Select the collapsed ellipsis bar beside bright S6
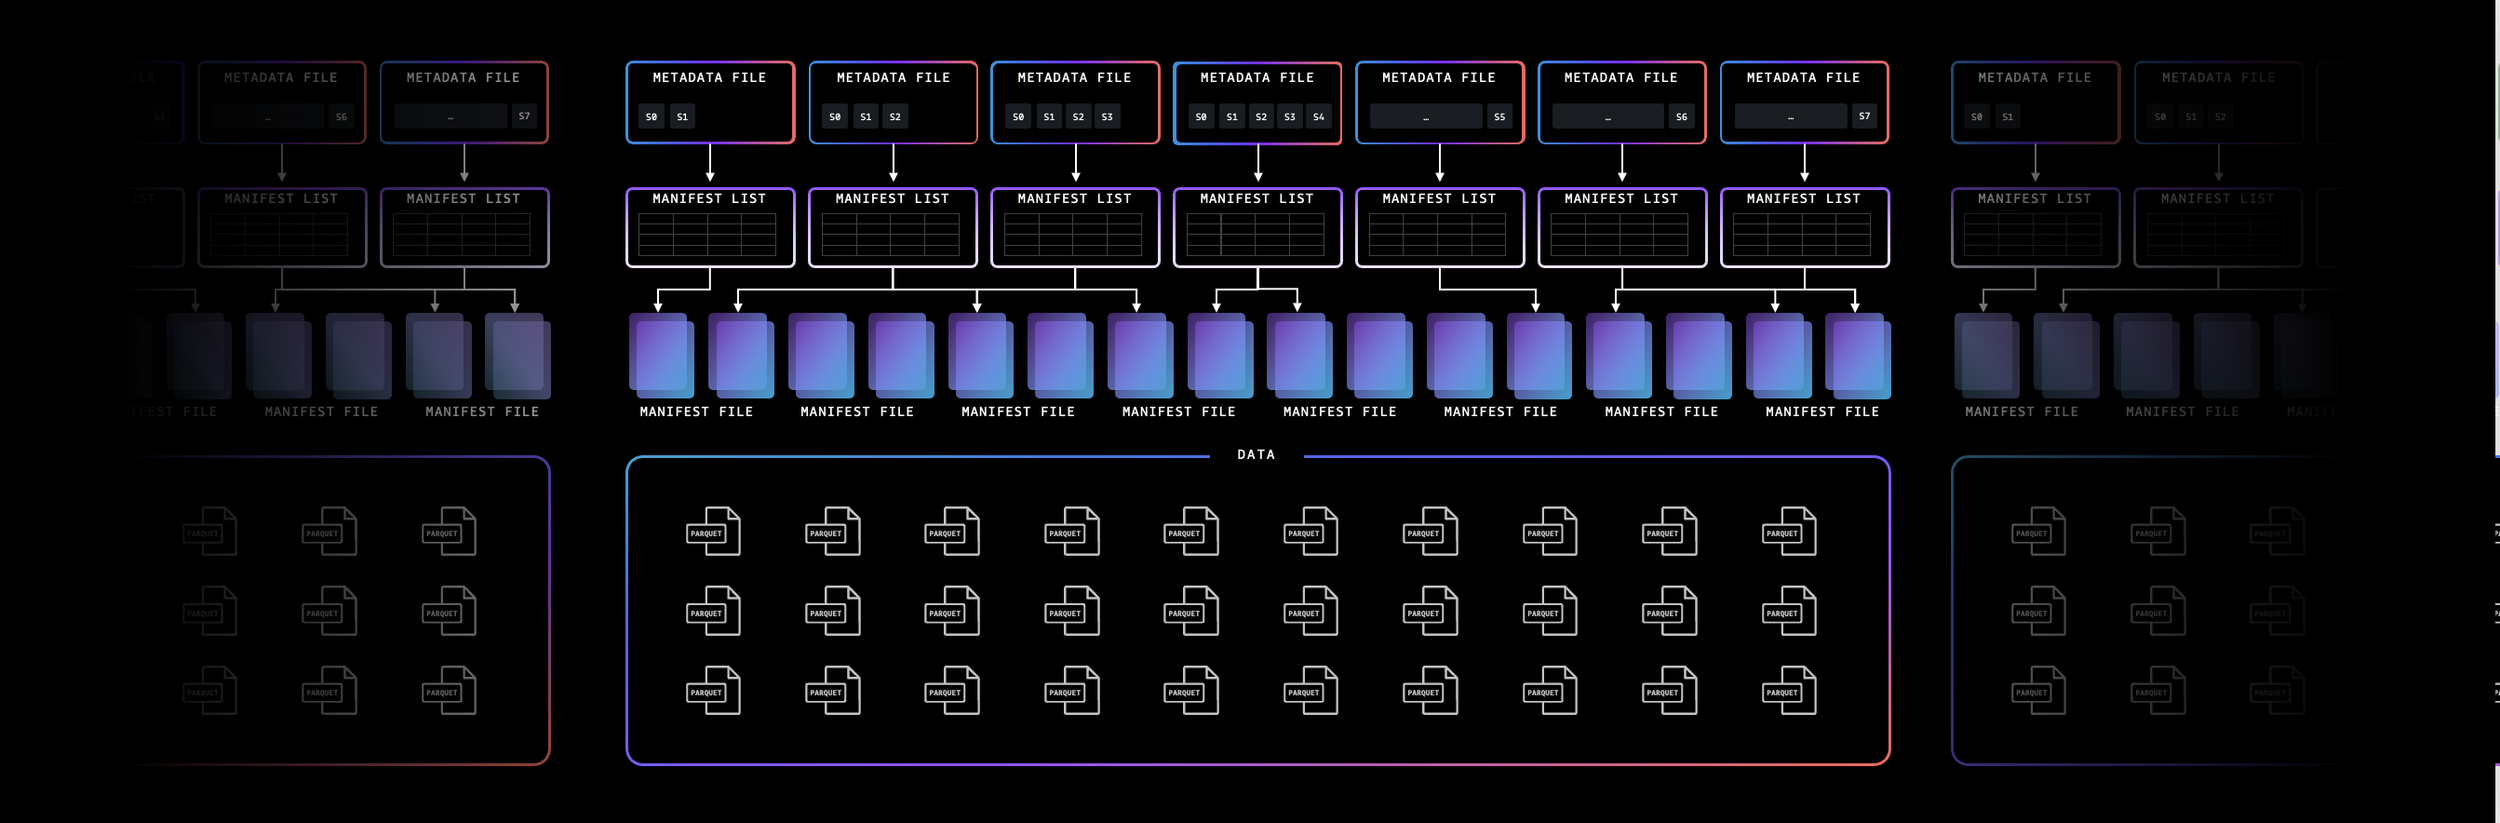The height and width of the screenshot is (823, 2500). tap(1608, 117)
